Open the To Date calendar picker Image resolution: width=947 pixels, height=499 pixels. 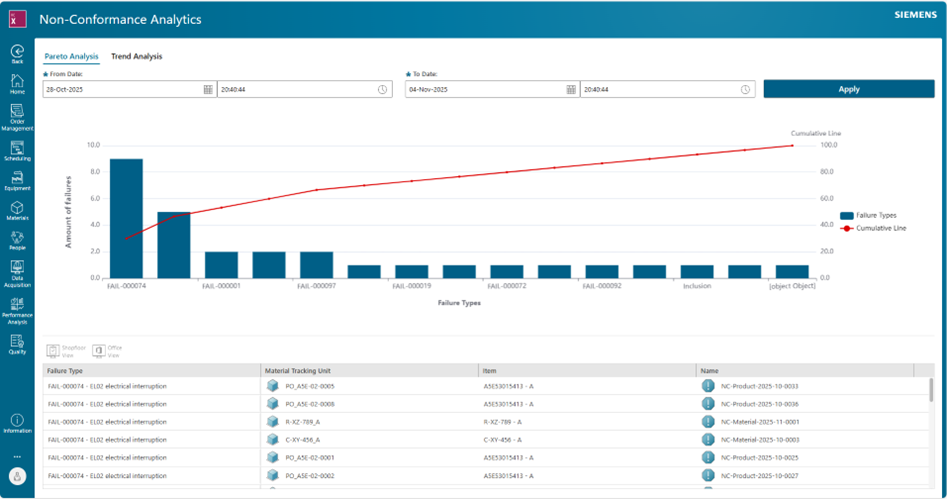tap(570, 89)
